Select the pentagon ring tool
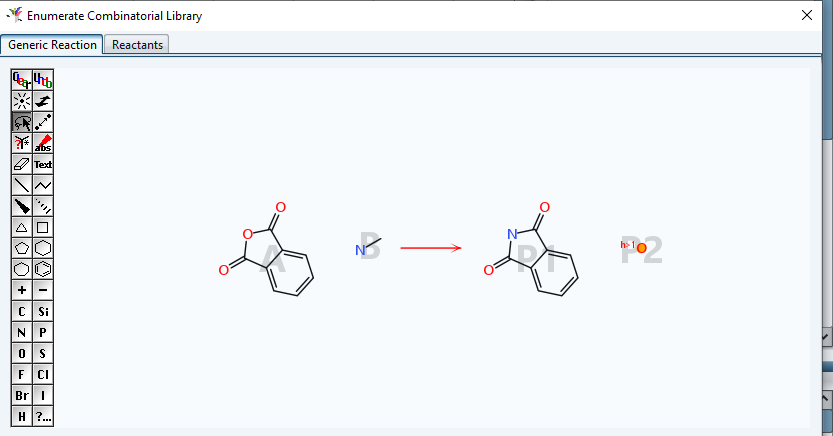Image resolution: width=833 pixels, height=436 pixels. point(21,248)
